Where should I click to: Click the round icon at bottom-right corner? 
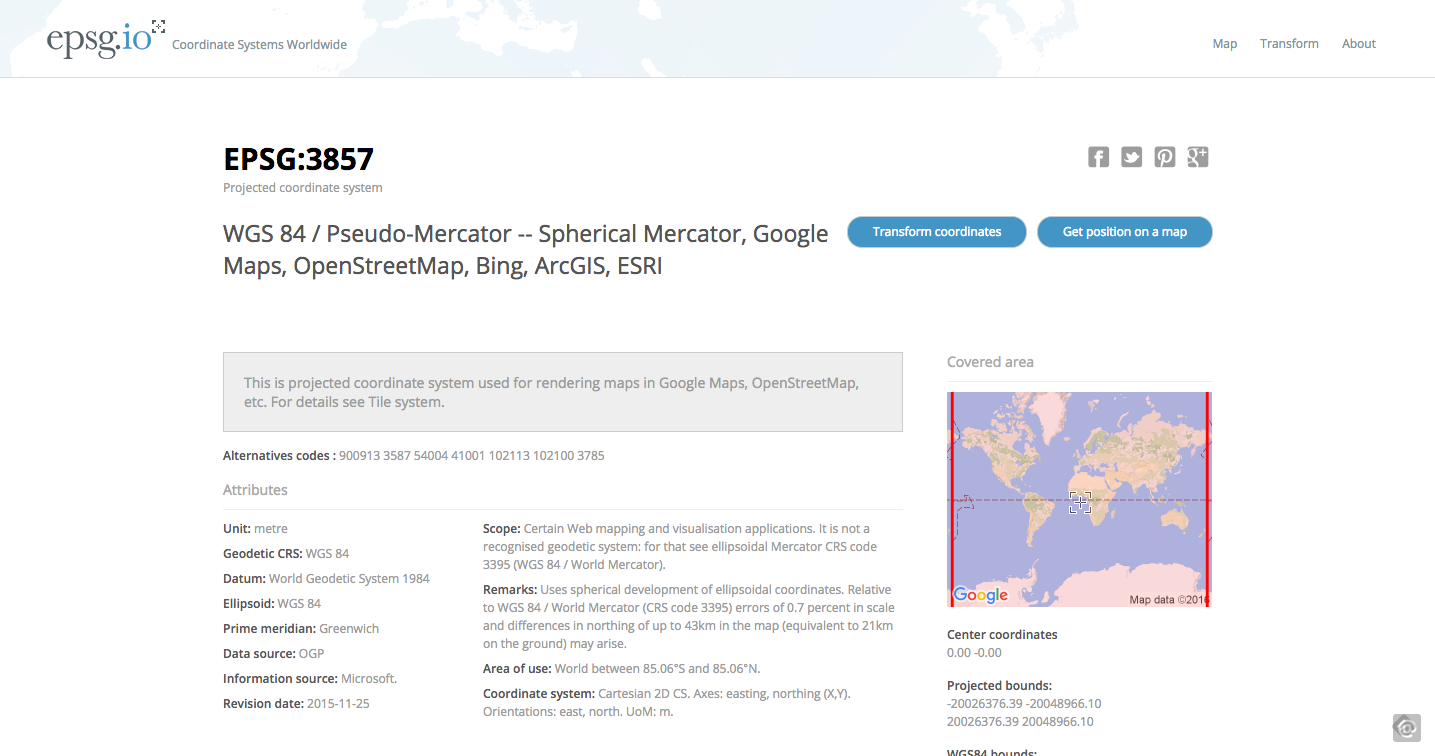point(1407,728)
